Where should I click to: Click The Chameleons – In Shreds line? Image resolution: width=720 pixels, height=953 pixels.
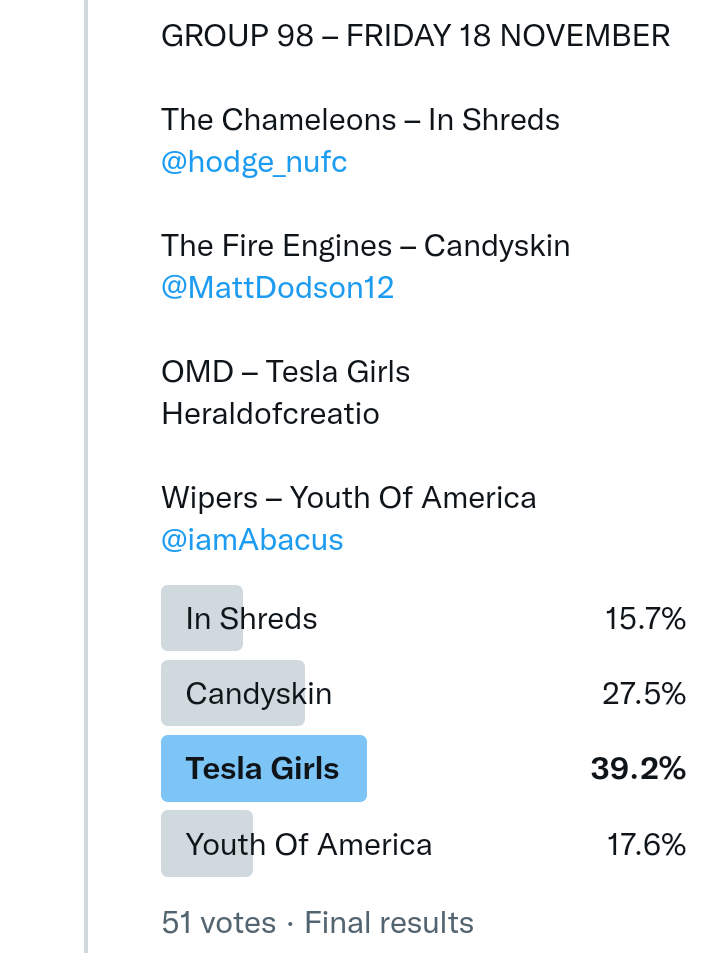point(360,120)
